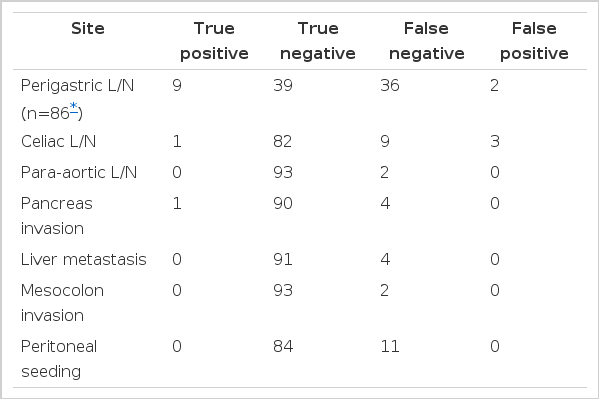Click the Liver metastasis row label
599x399 pixels.
point(84,260)
